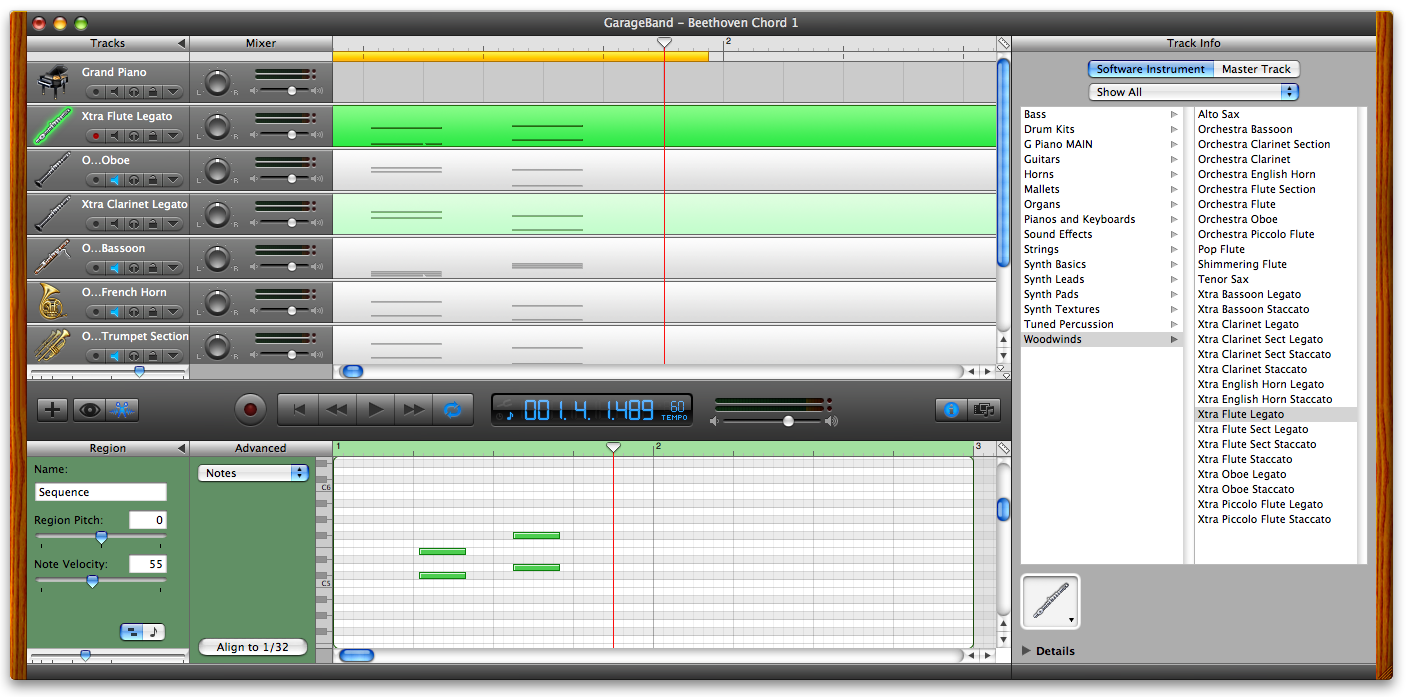Viewport: 1406px width, 697px height.
Task: Open the Track Editor scissors button
Action: (x=123, y=409)
